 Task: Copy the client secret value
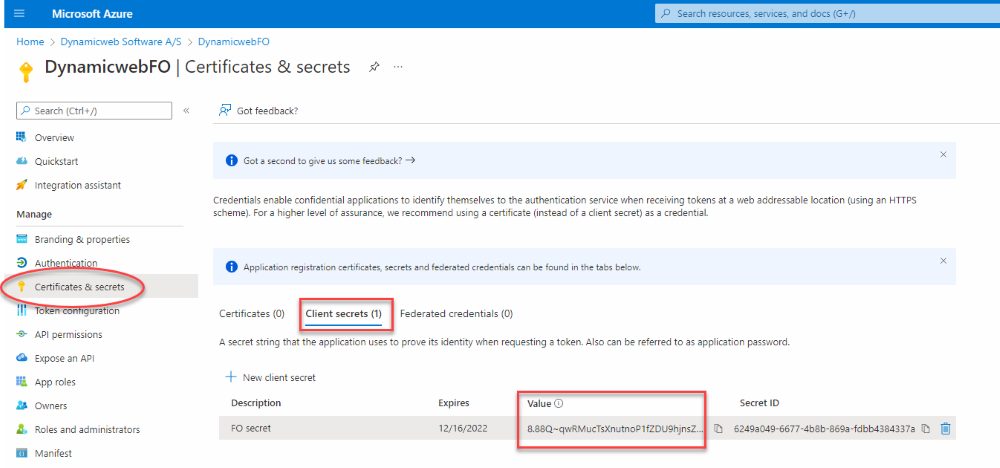tap(718, 429)
